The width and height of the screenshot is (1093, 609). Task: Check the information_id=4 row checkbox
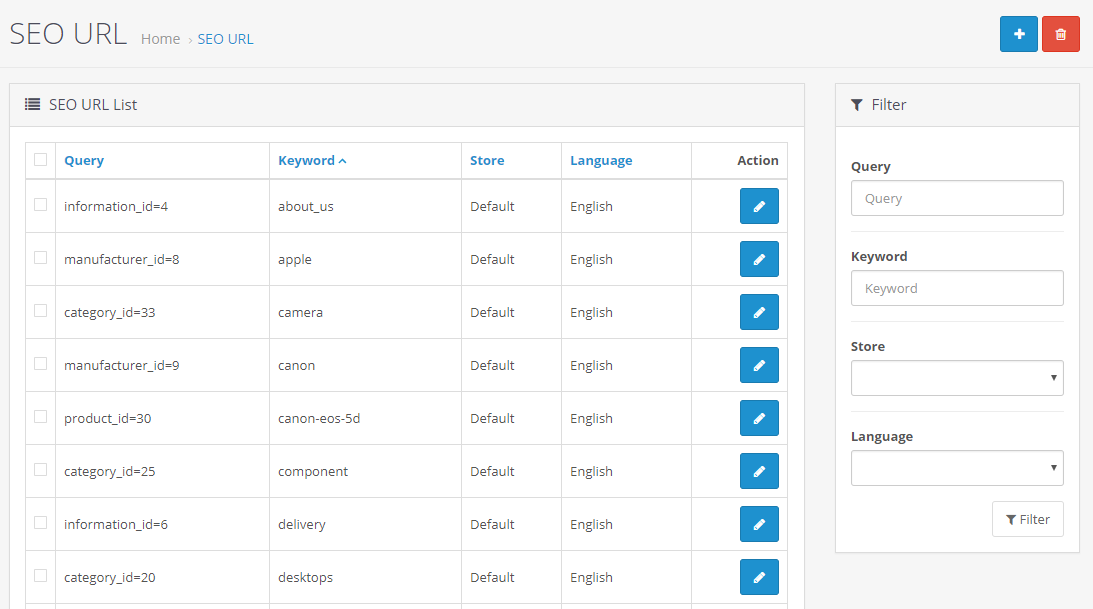click(x=40, y=205)
